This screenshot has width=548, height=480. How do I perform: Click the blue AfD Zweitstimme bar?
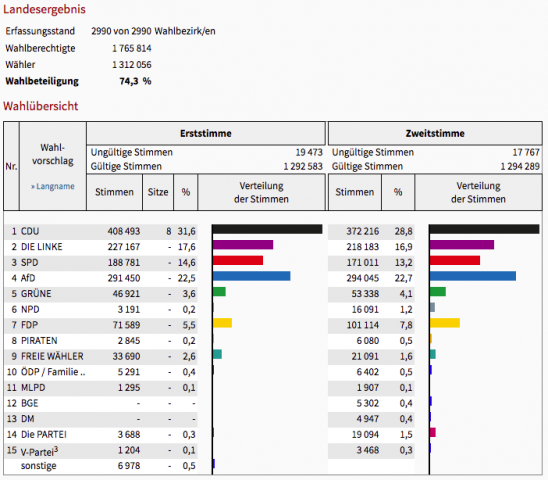473,276
